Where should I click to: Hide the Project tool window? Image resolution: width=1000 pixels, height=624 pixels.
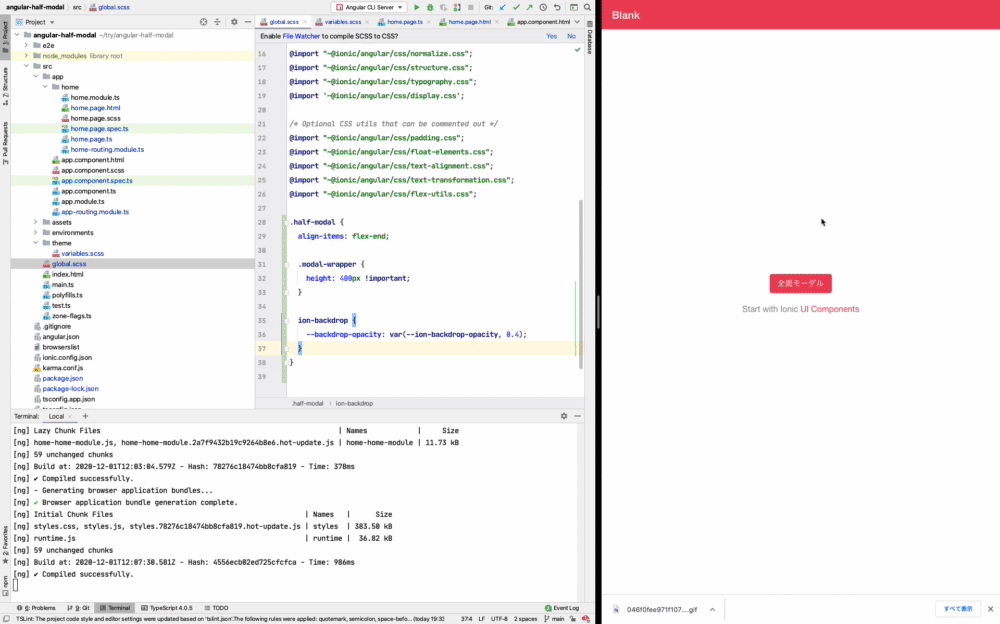[247, 22]
